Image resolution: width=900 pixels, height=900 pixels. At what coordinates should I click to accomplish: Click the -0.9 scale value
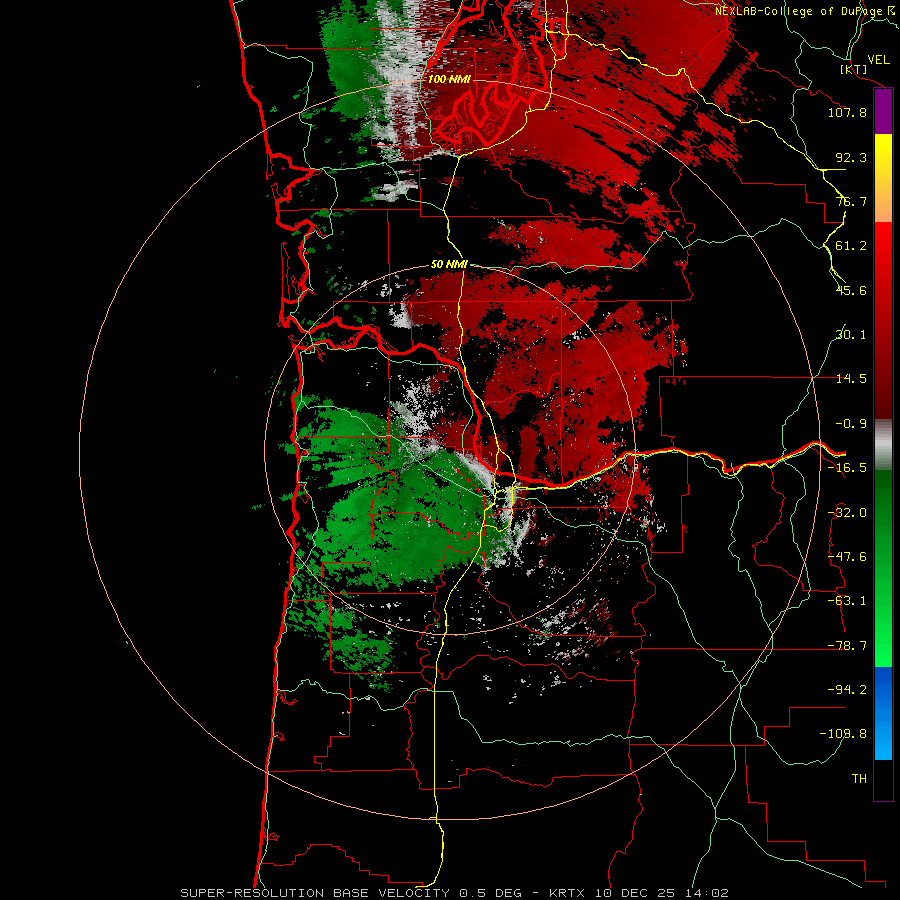[x=851, y=424]
